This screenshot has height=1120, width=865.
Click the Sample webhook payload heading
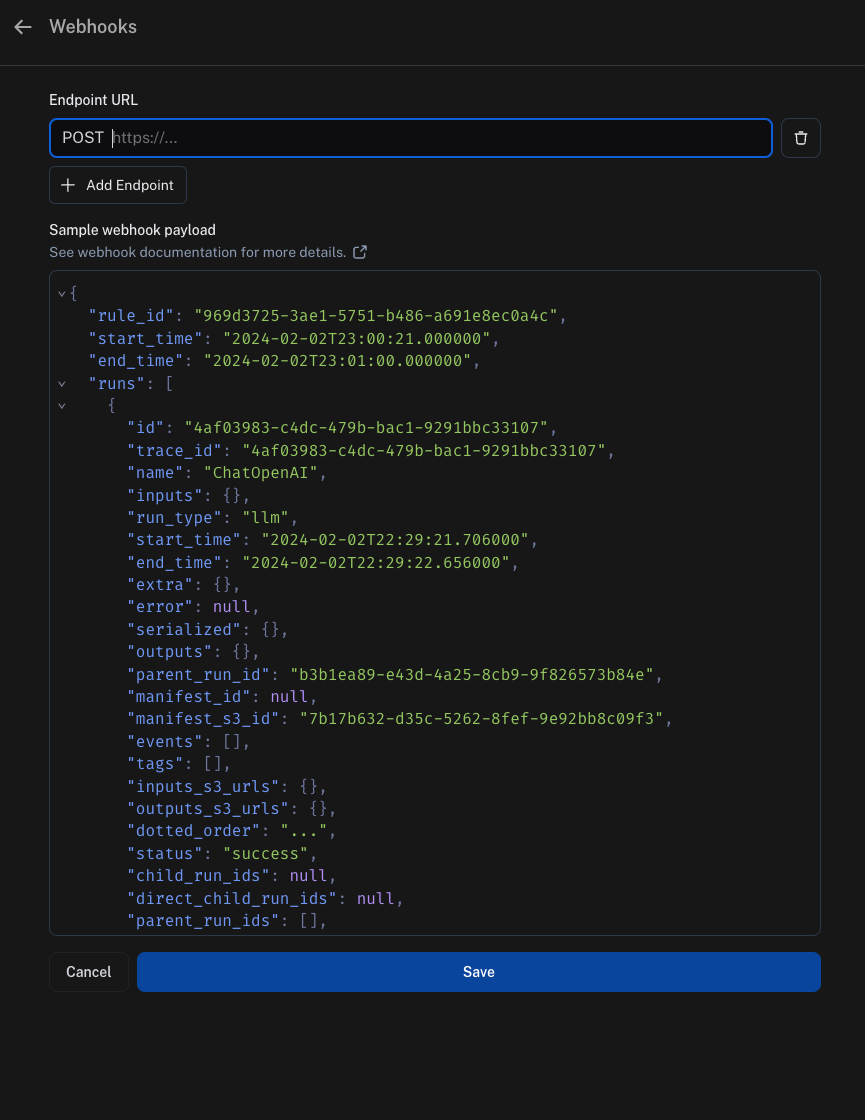point(132,230)
